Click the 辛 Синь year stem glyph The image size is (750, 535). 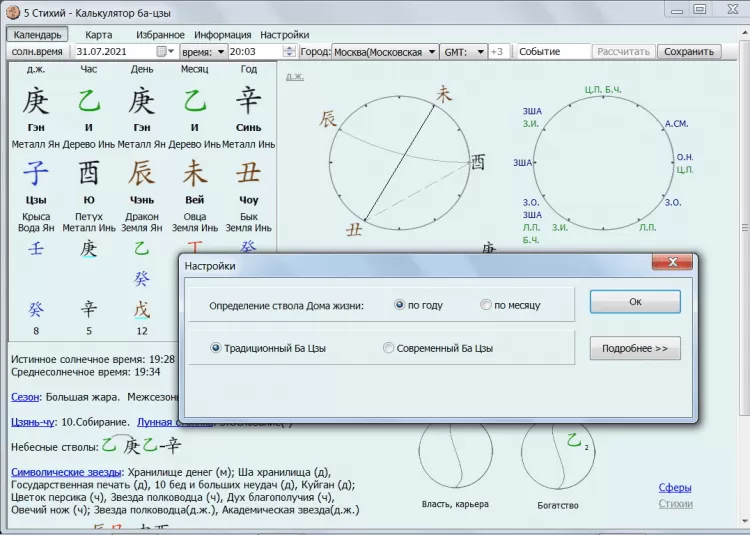click(x=248, y=100)
